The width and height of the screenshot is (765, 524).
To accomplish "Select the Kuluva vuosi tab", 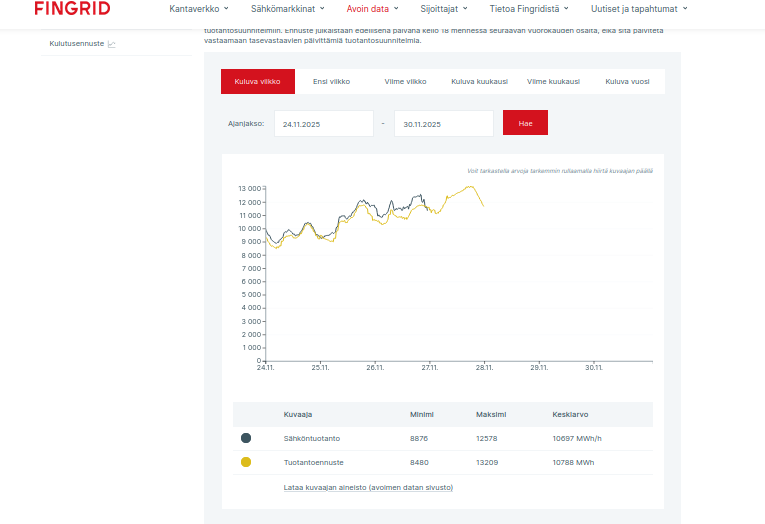I will (627, 82).
